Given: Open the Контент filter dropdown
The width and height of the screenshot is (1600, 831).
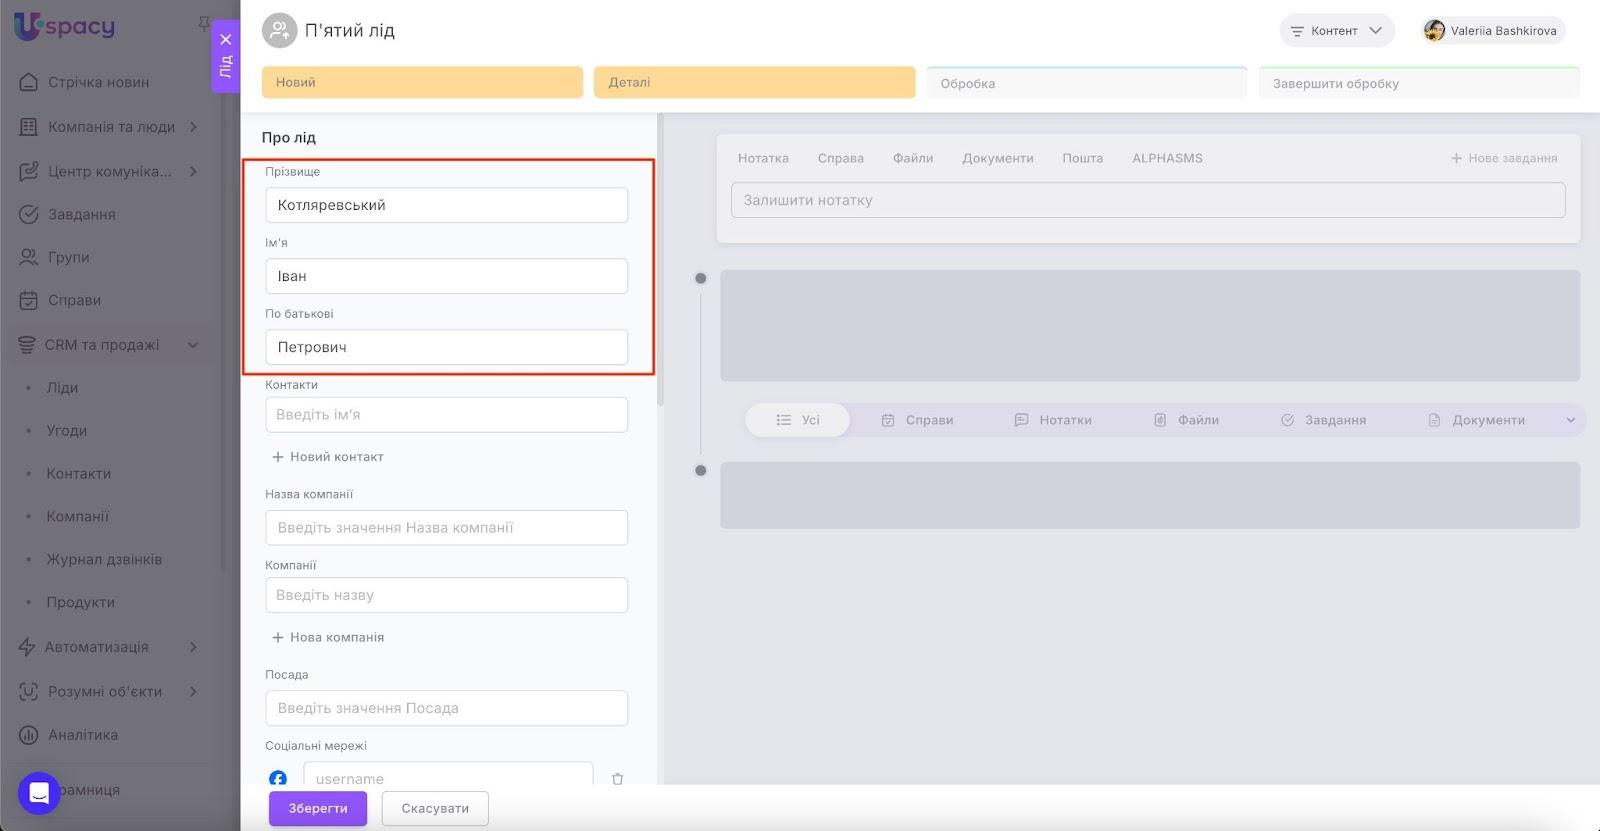Looking at the screenshot, I should (x=1336, y=31).
